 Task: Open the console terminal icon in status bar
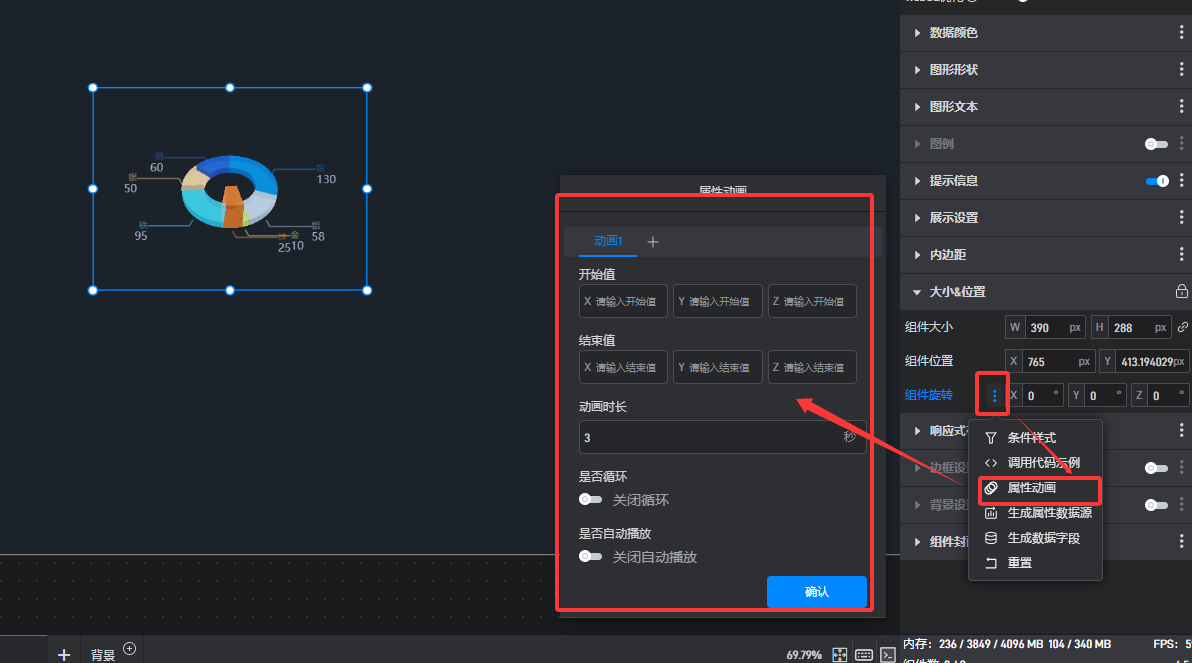[887, 655]
